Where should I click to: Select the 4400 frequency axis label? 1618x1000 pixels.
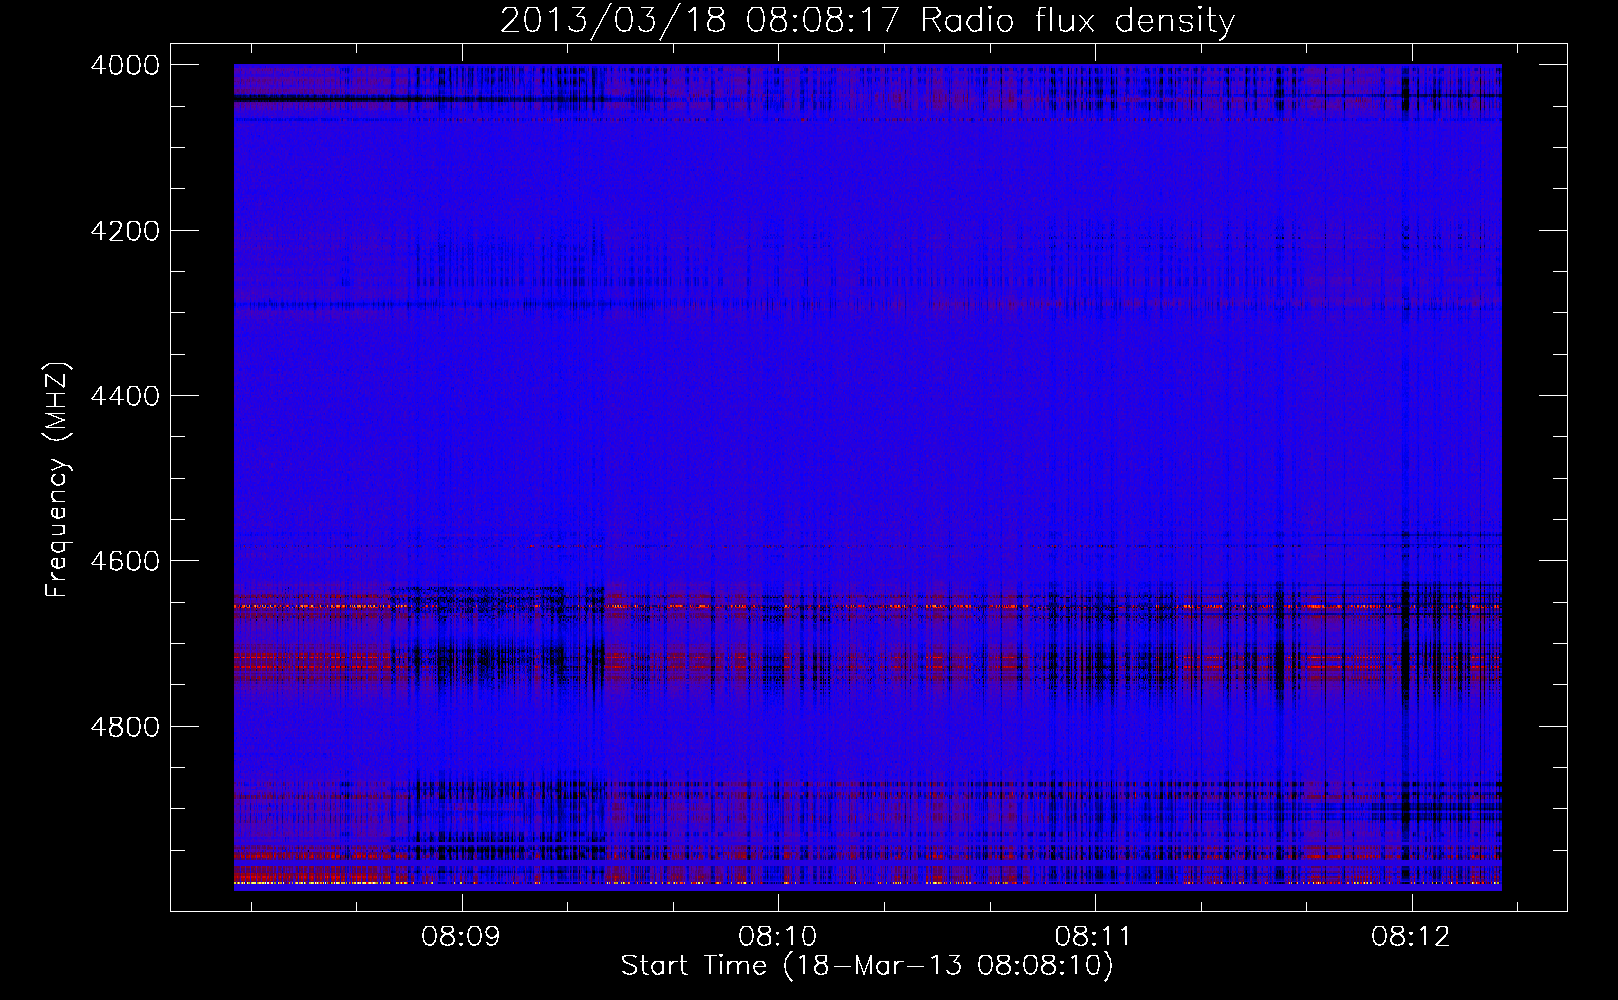coord(125,396)
